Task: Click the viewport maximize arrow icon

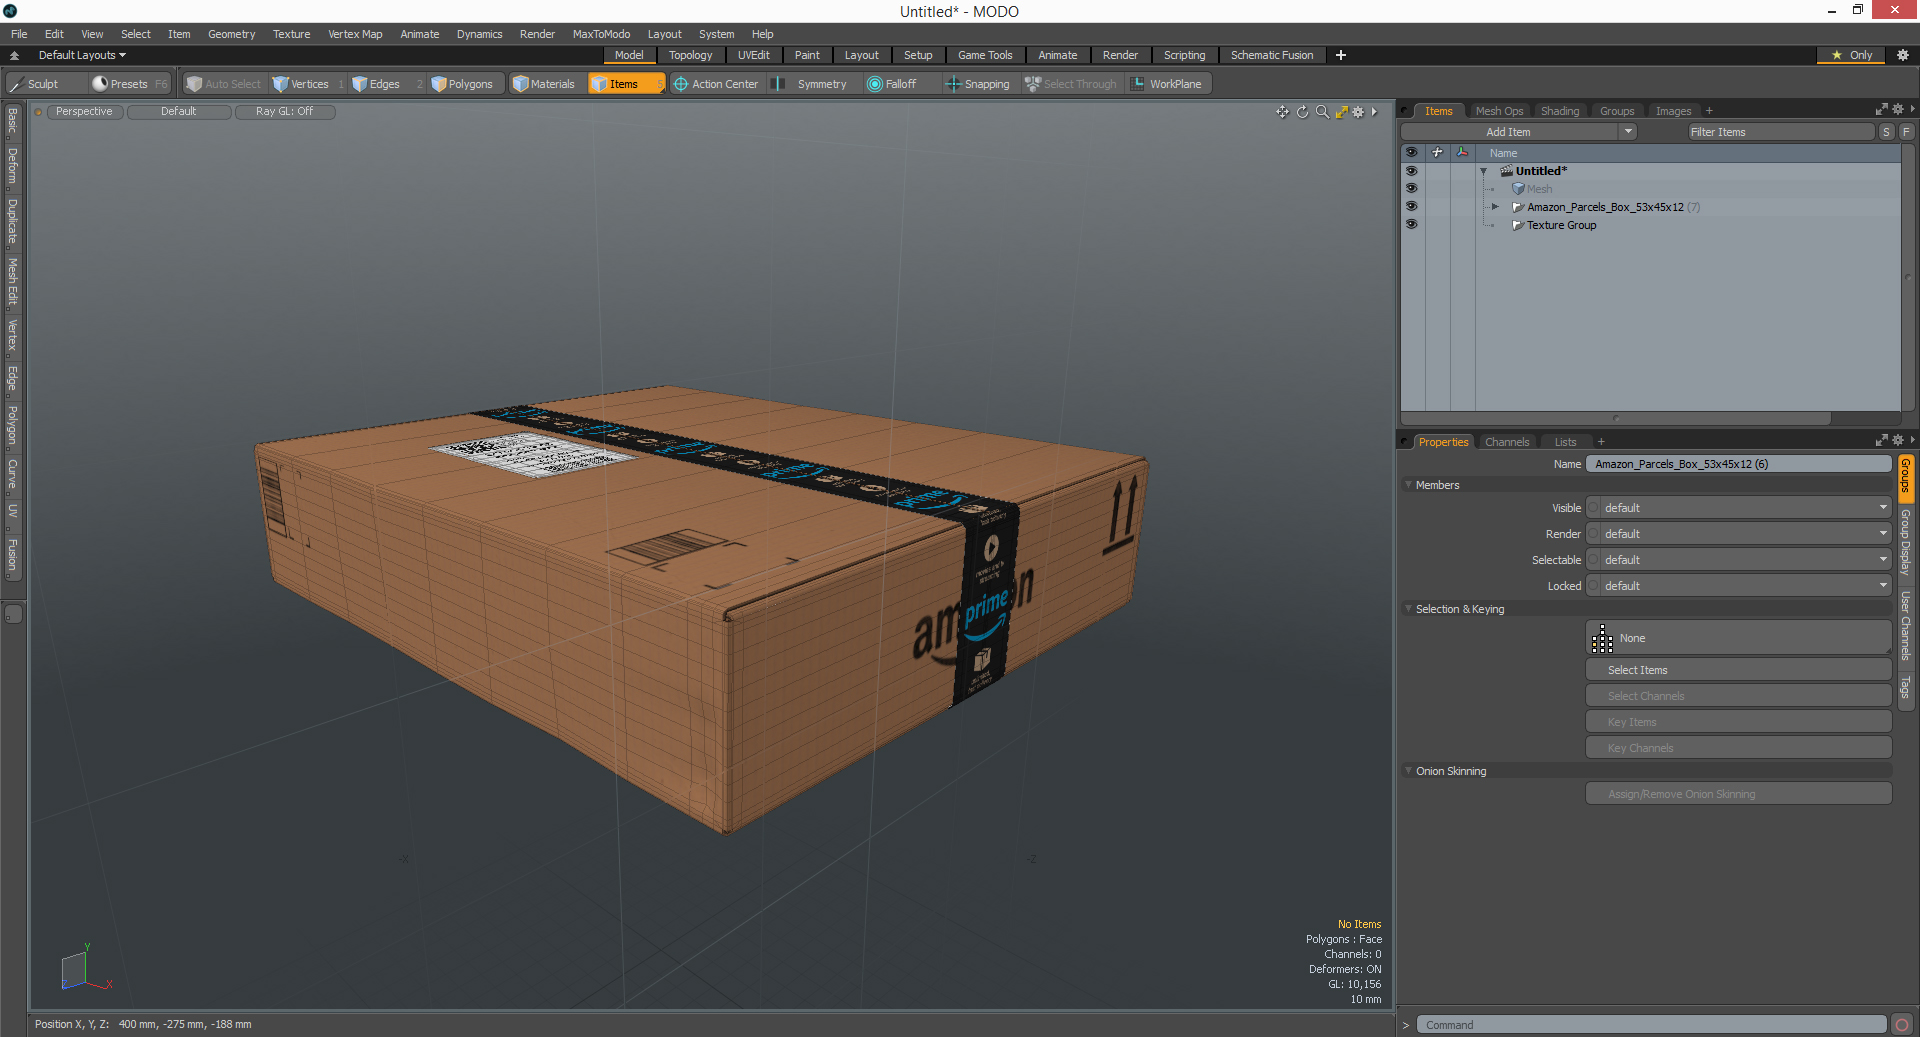Action: click(x=1342, y=112)
